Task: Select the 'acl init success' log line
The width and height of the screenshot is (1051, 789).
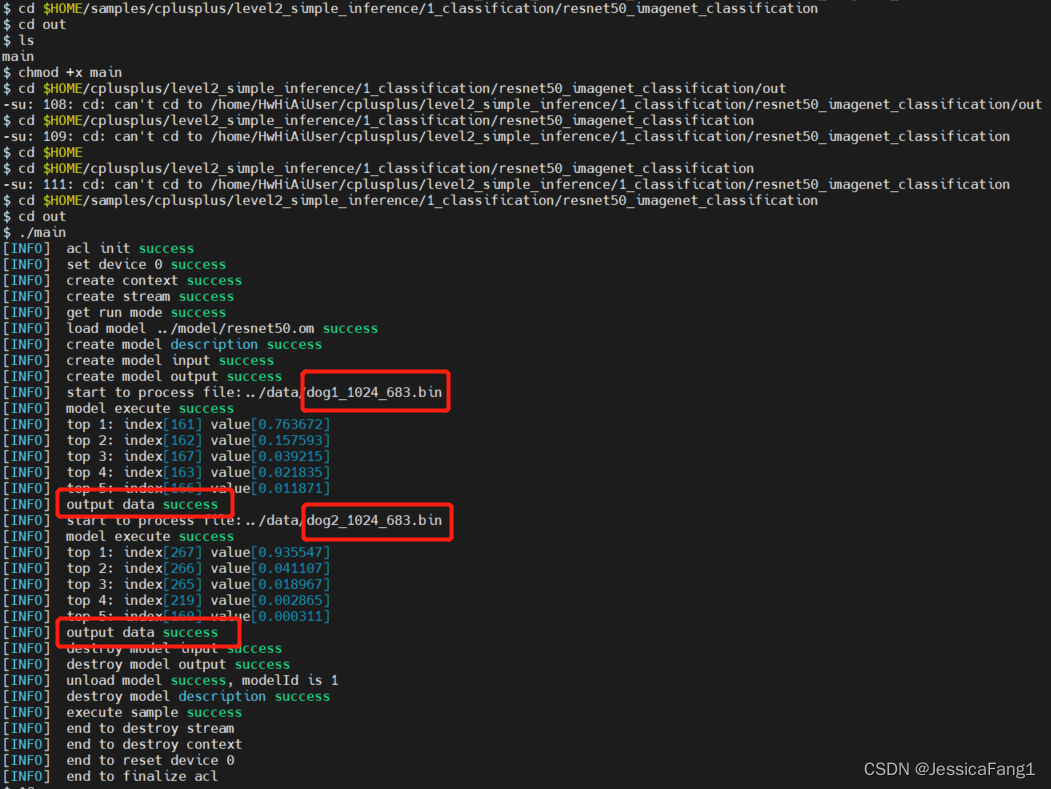Action: pos(99,249)
